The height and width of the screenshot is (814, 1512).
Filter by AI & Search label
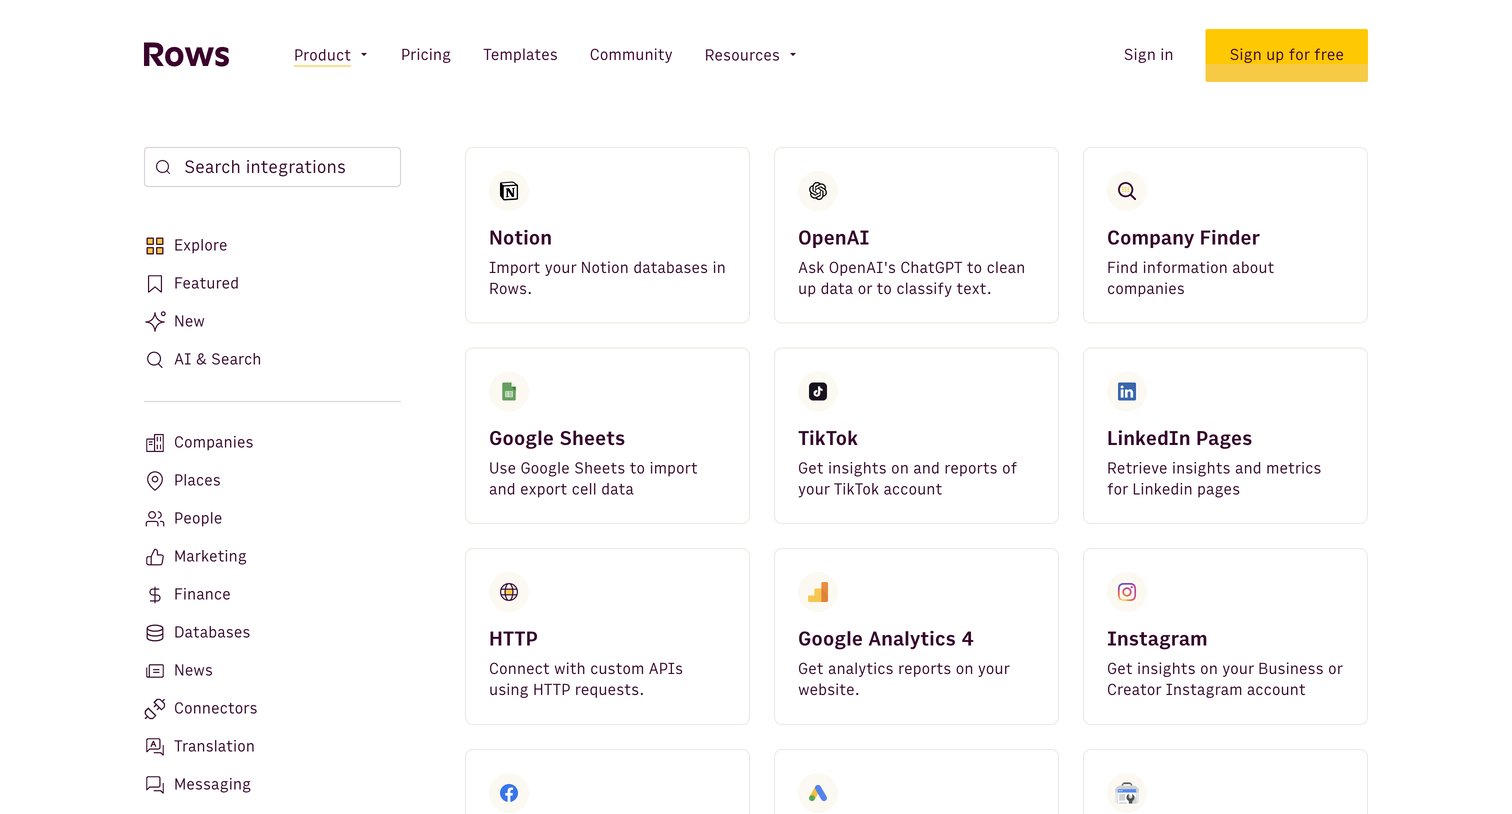pos(217,360)
